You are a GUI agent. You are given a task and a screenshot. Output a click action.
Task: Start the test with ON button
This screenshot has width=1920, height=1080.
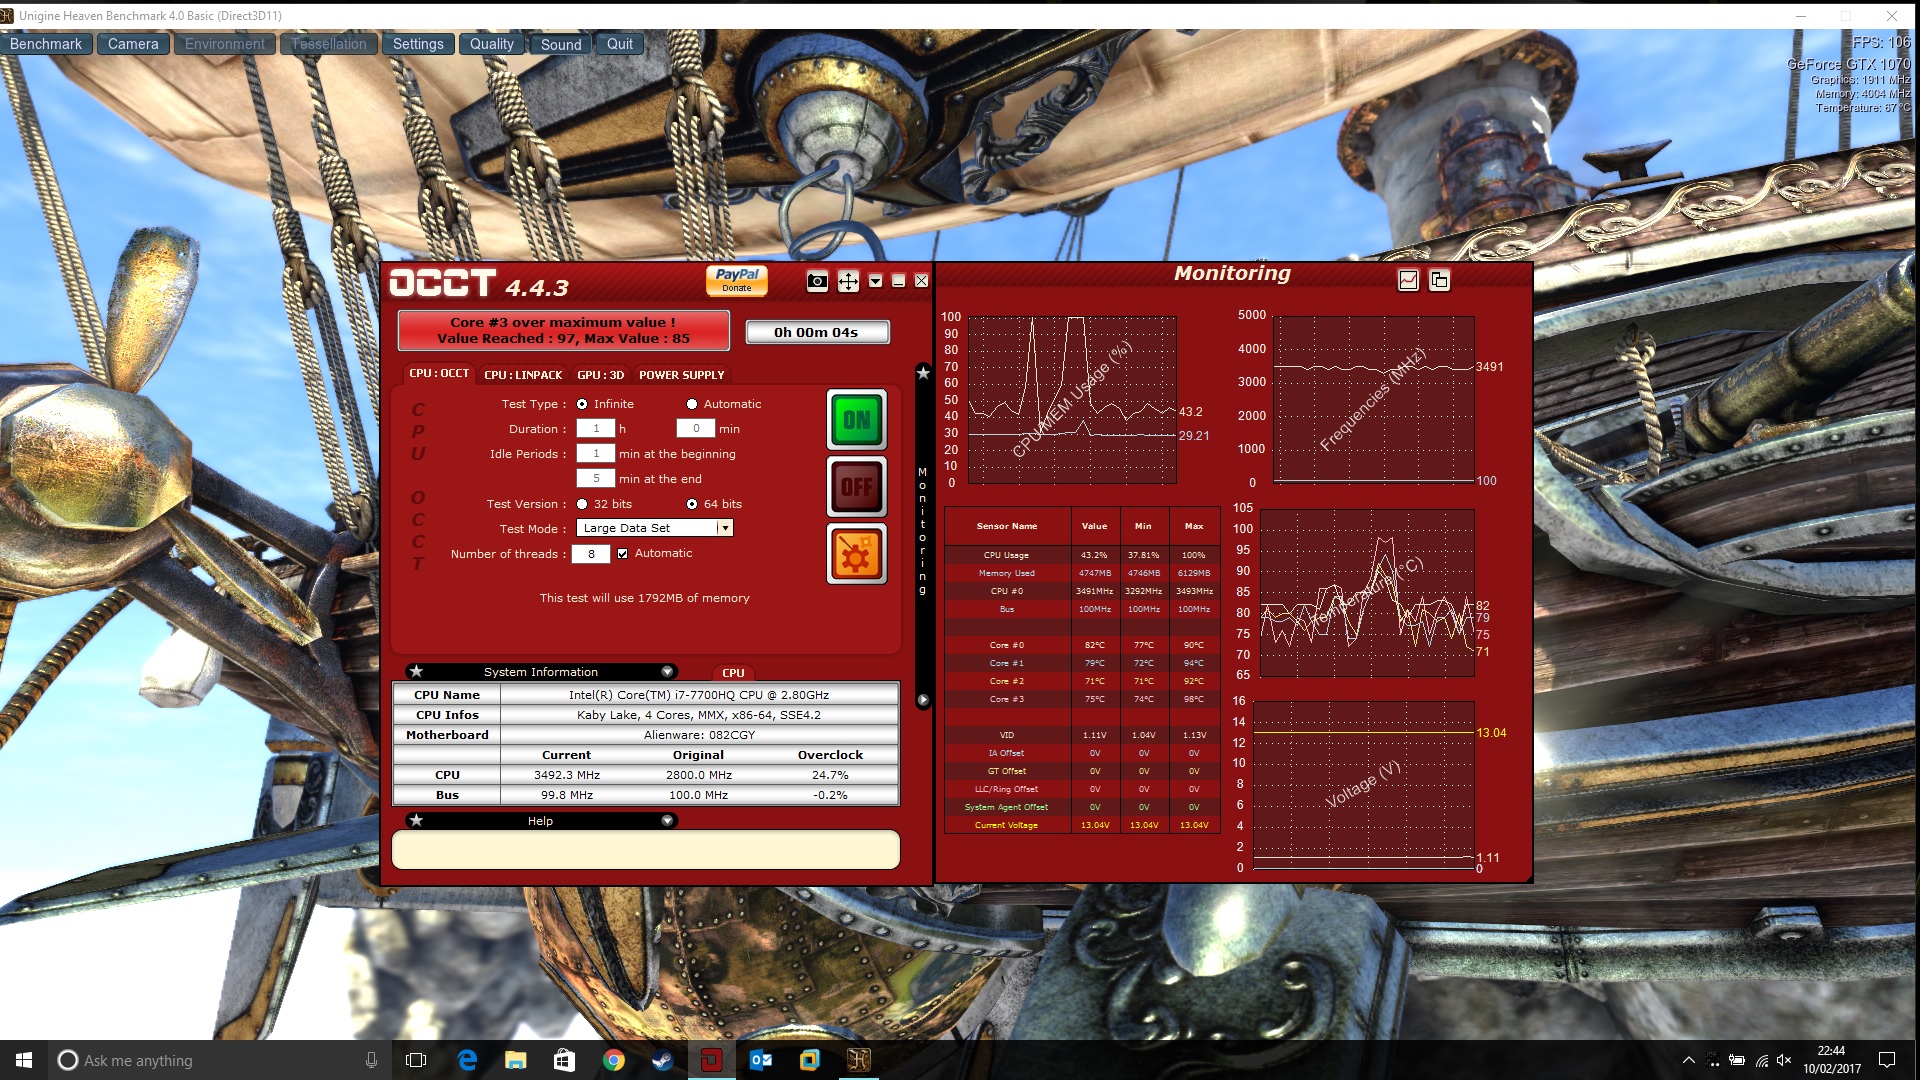(x=856, y=420)
